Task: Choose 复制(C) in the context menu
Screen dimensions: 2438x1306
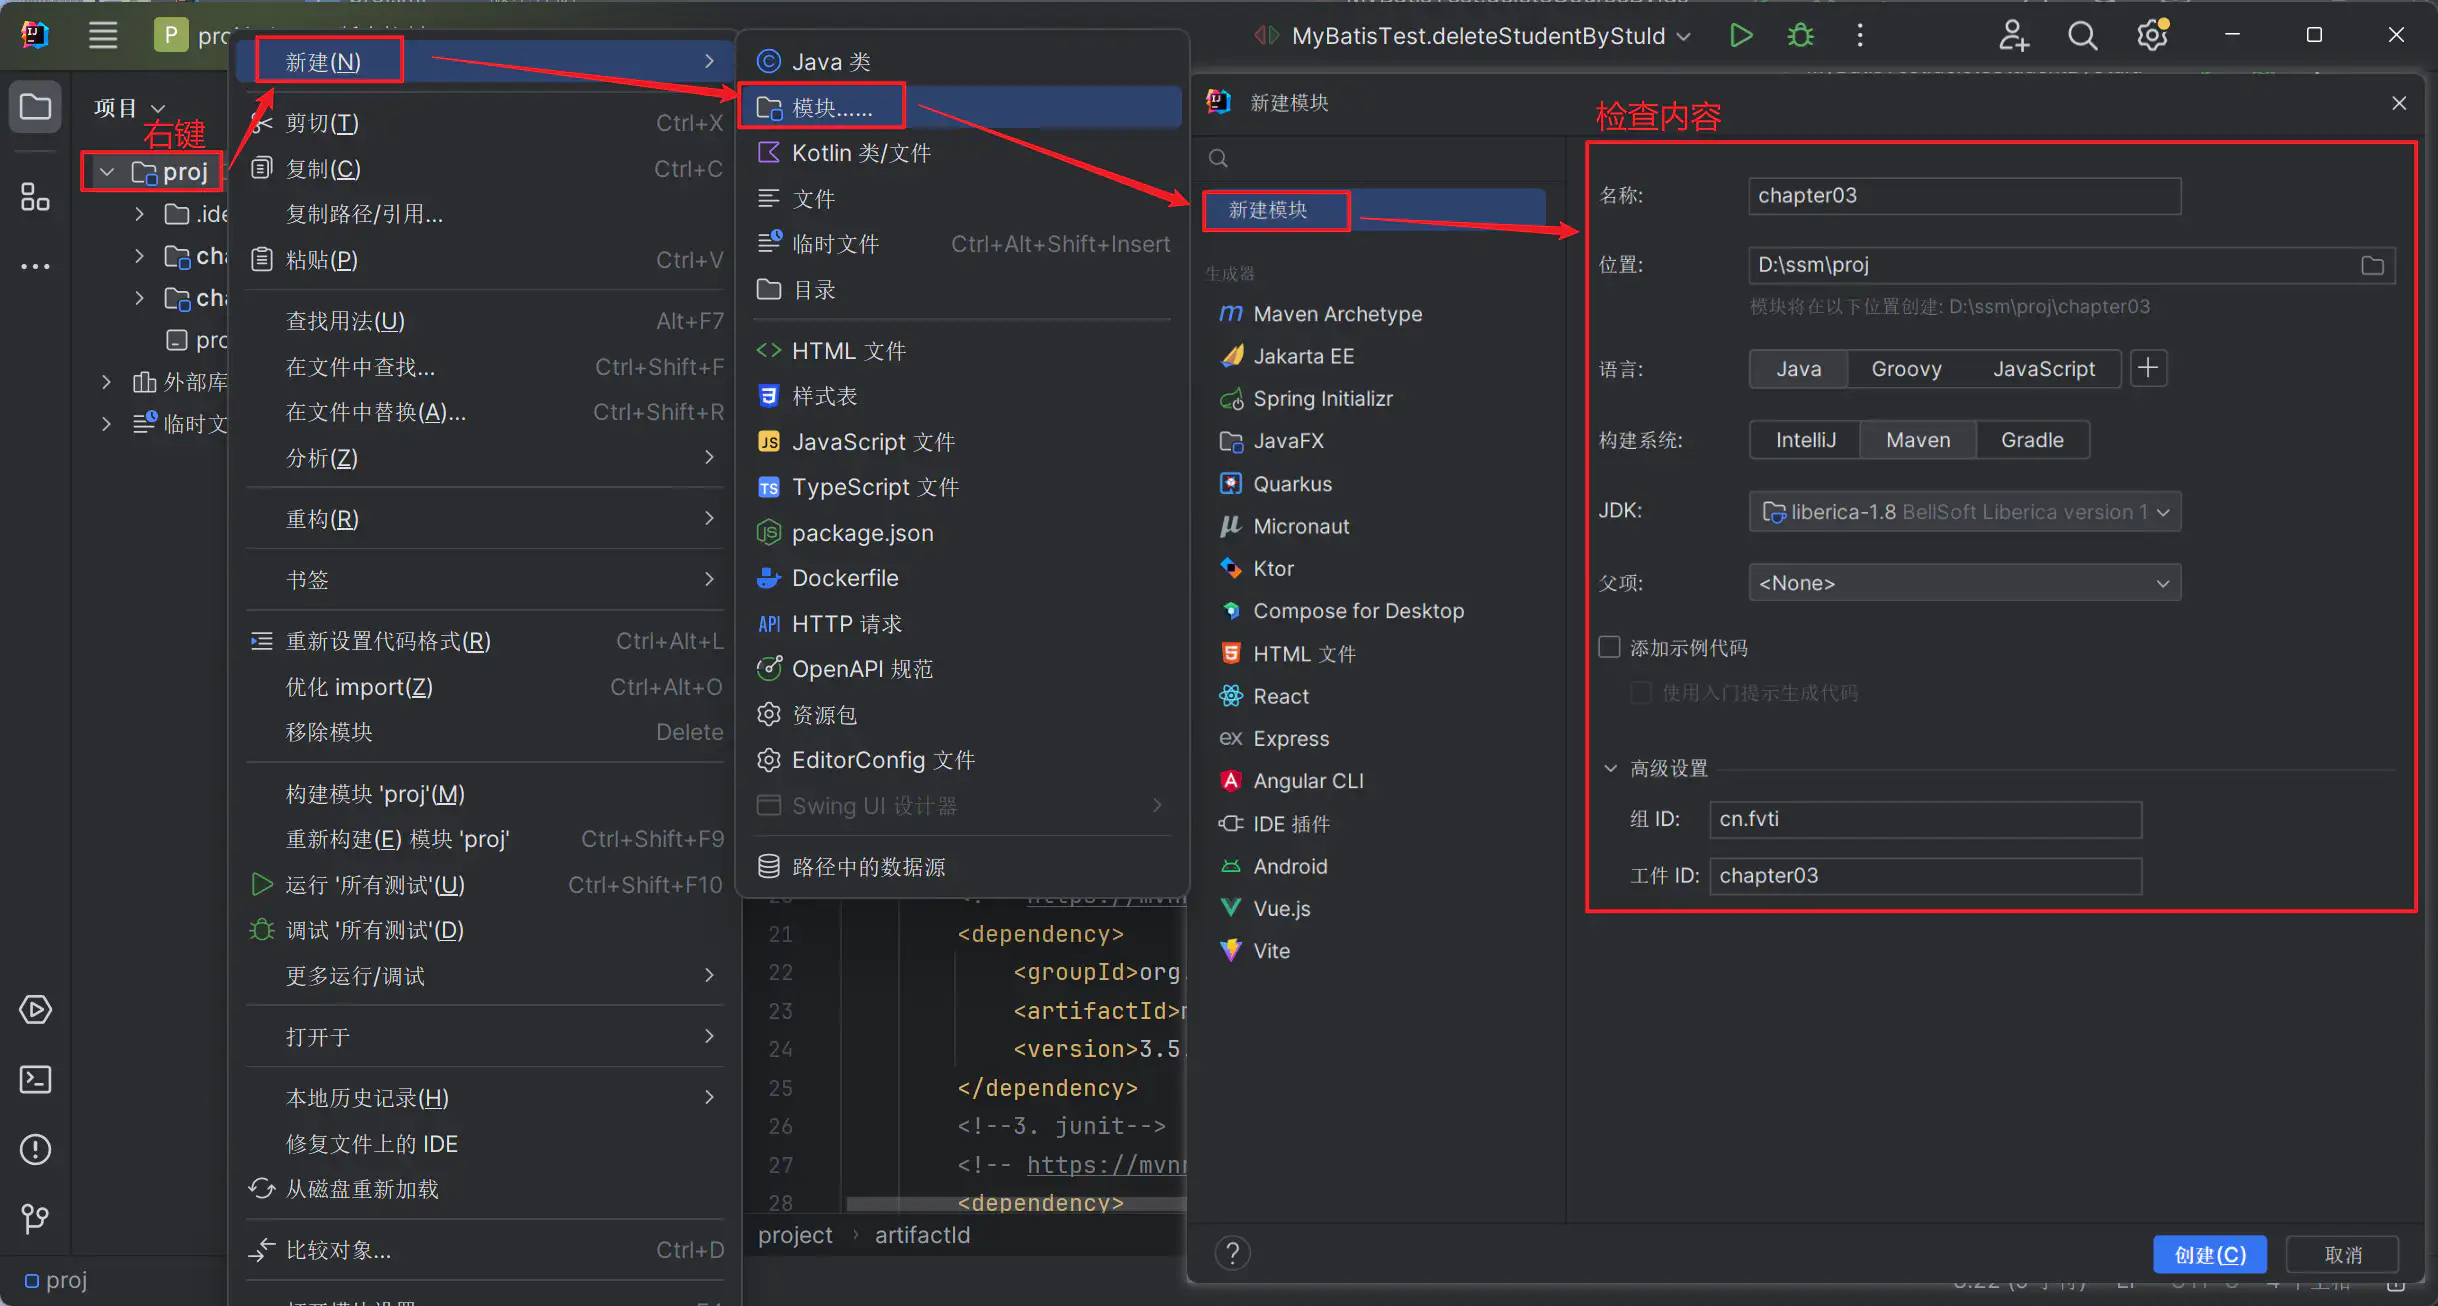Action: [x=486, y=168]
